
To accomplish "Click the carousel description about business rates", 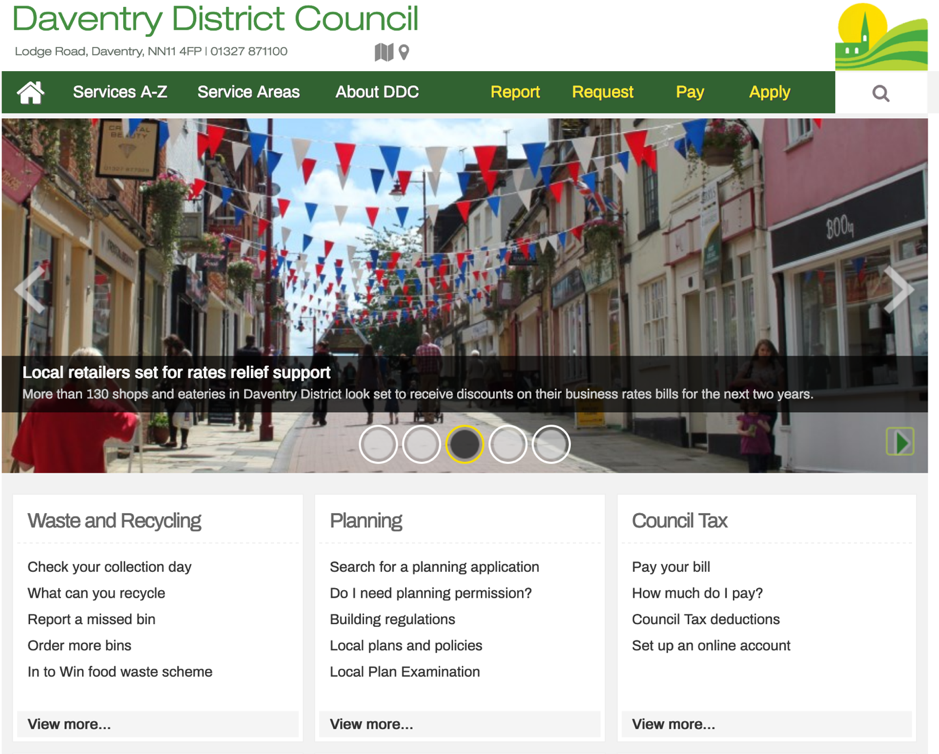I will (x=418, y=394).
